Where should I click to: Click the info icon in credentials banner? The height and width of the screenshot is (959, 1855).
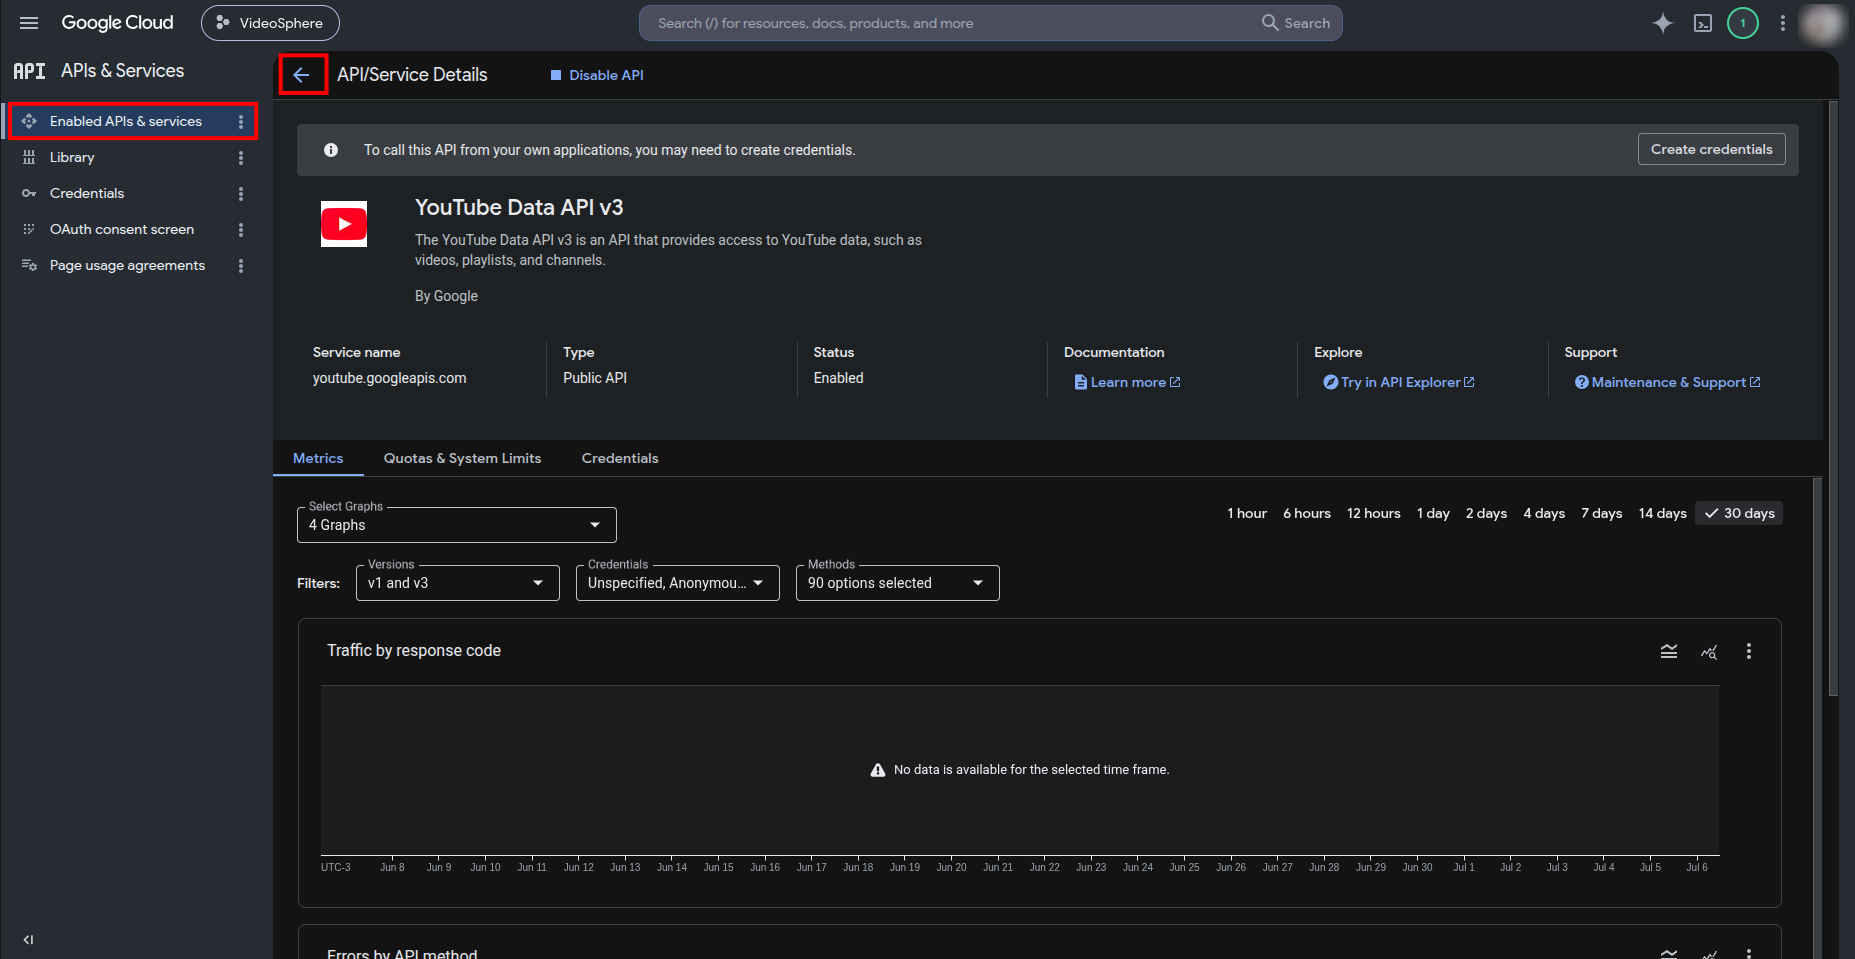pos(331,150)
